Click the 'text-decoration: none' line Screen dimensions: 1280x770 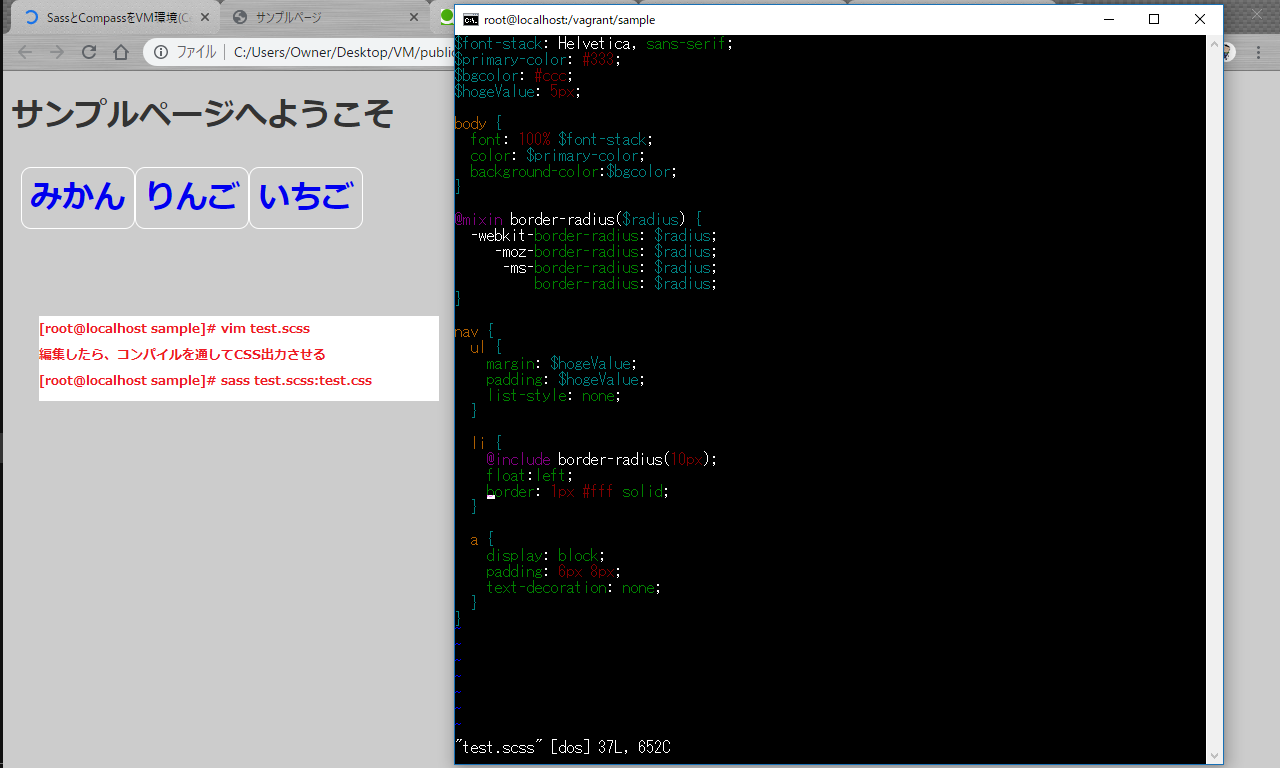pyautogui.click(x=574, y=588)
